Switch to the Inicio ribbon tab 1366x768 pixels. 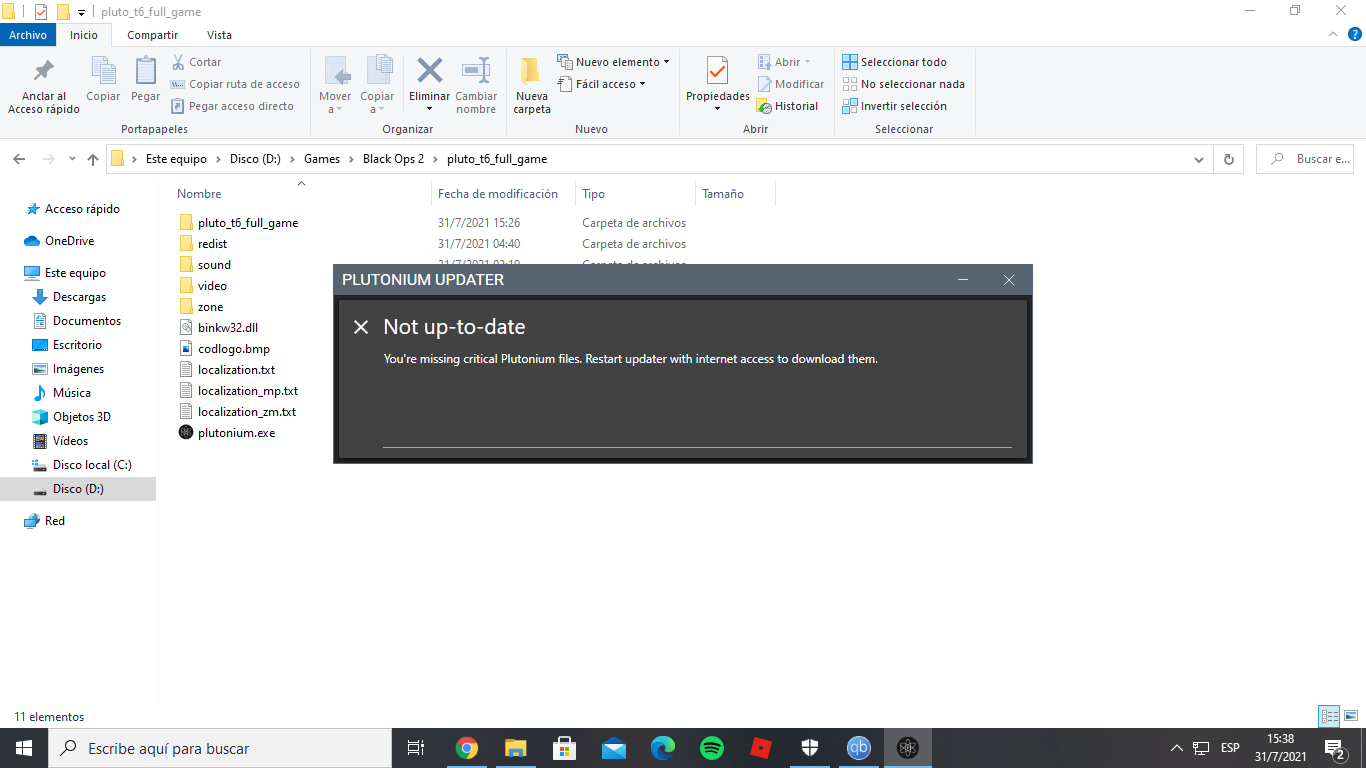(x=84, y=35)
